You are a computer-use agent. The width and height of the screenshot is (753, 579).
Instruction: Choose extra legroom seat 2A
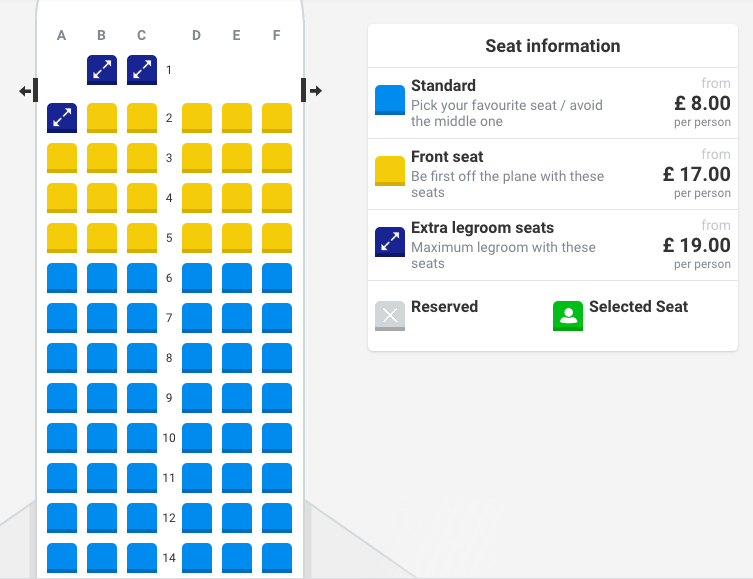point(62,118)
